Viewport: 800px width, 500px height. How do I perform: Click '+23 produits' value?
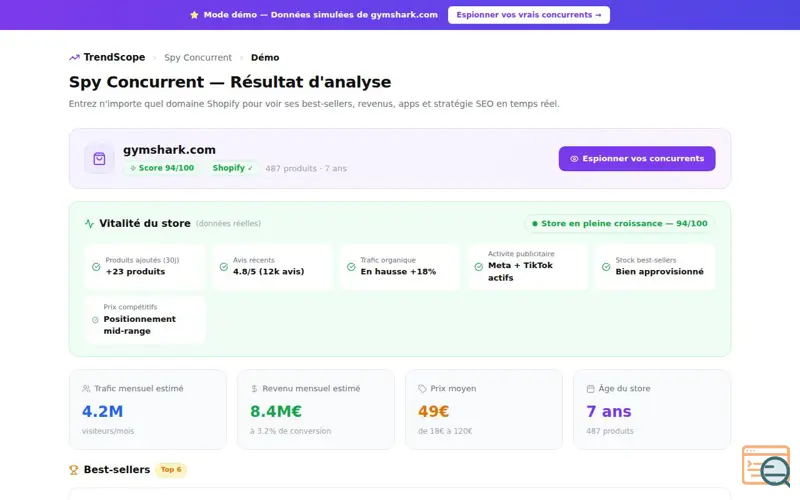(135, 271)
